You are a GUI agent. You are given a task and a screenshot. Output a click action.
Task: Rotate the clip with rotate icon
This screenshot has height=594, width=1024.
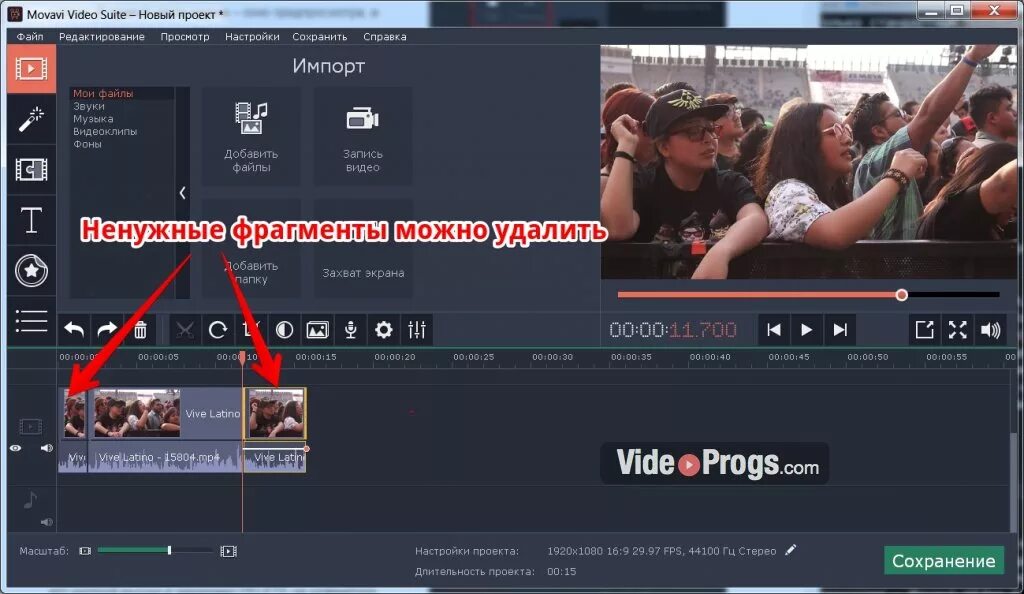[x=217, y=330]
